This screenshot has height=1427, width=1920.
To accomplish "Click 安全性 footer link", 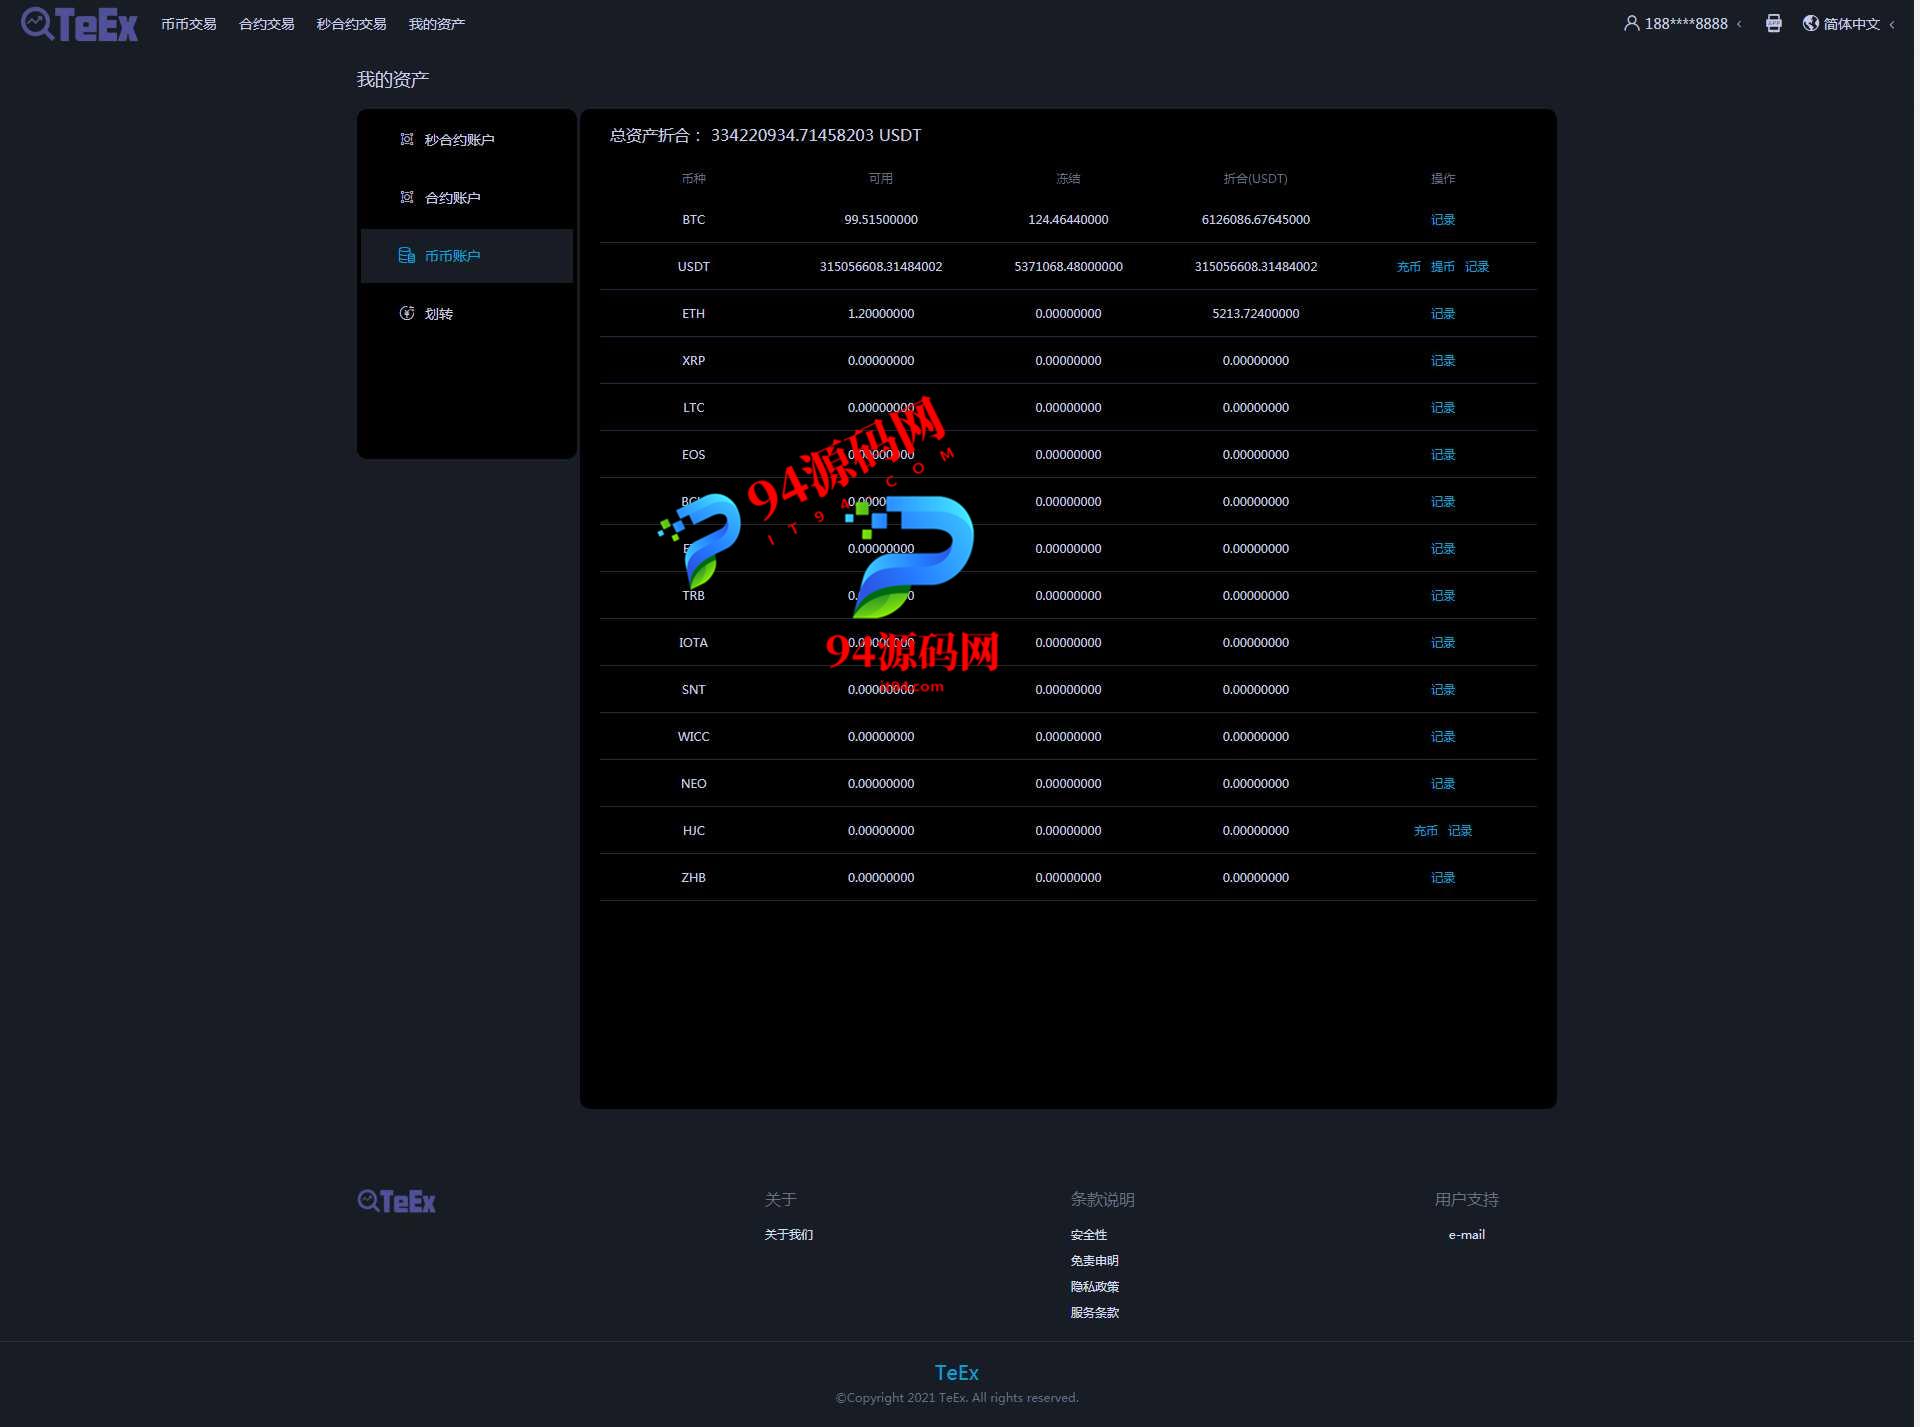I will click(1089, 1235).
